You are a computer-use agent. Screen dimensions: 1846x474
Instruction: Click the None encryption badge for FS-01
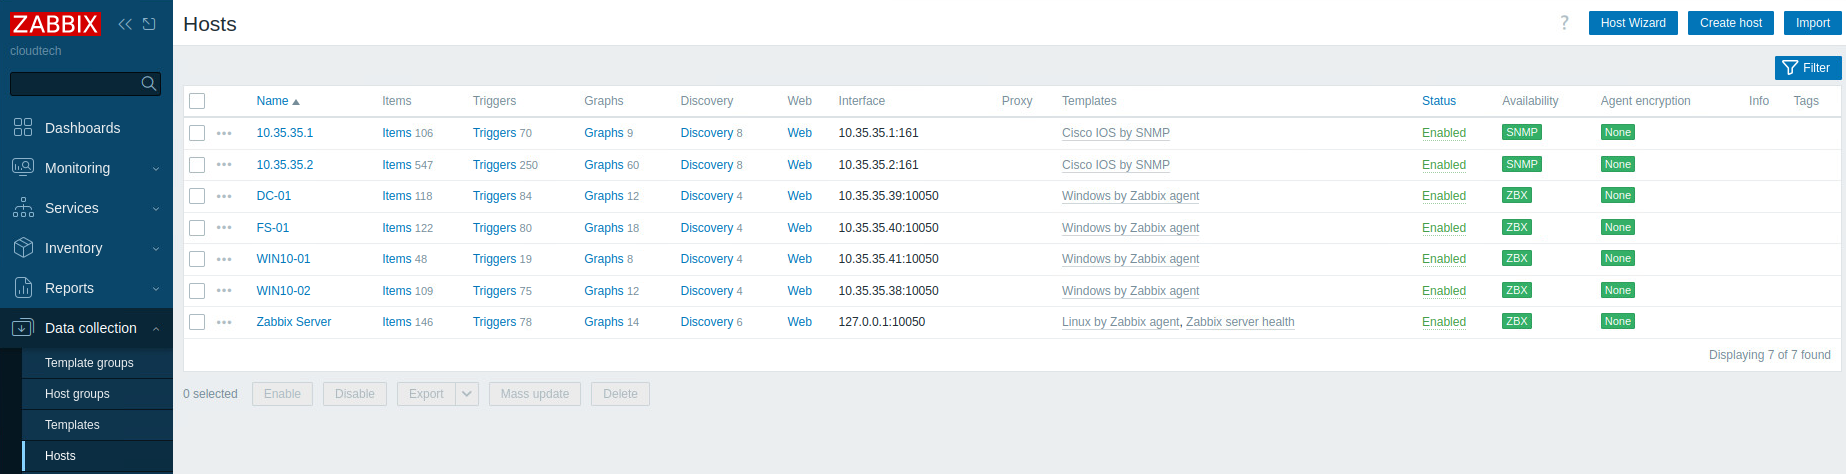point(1617,227)
